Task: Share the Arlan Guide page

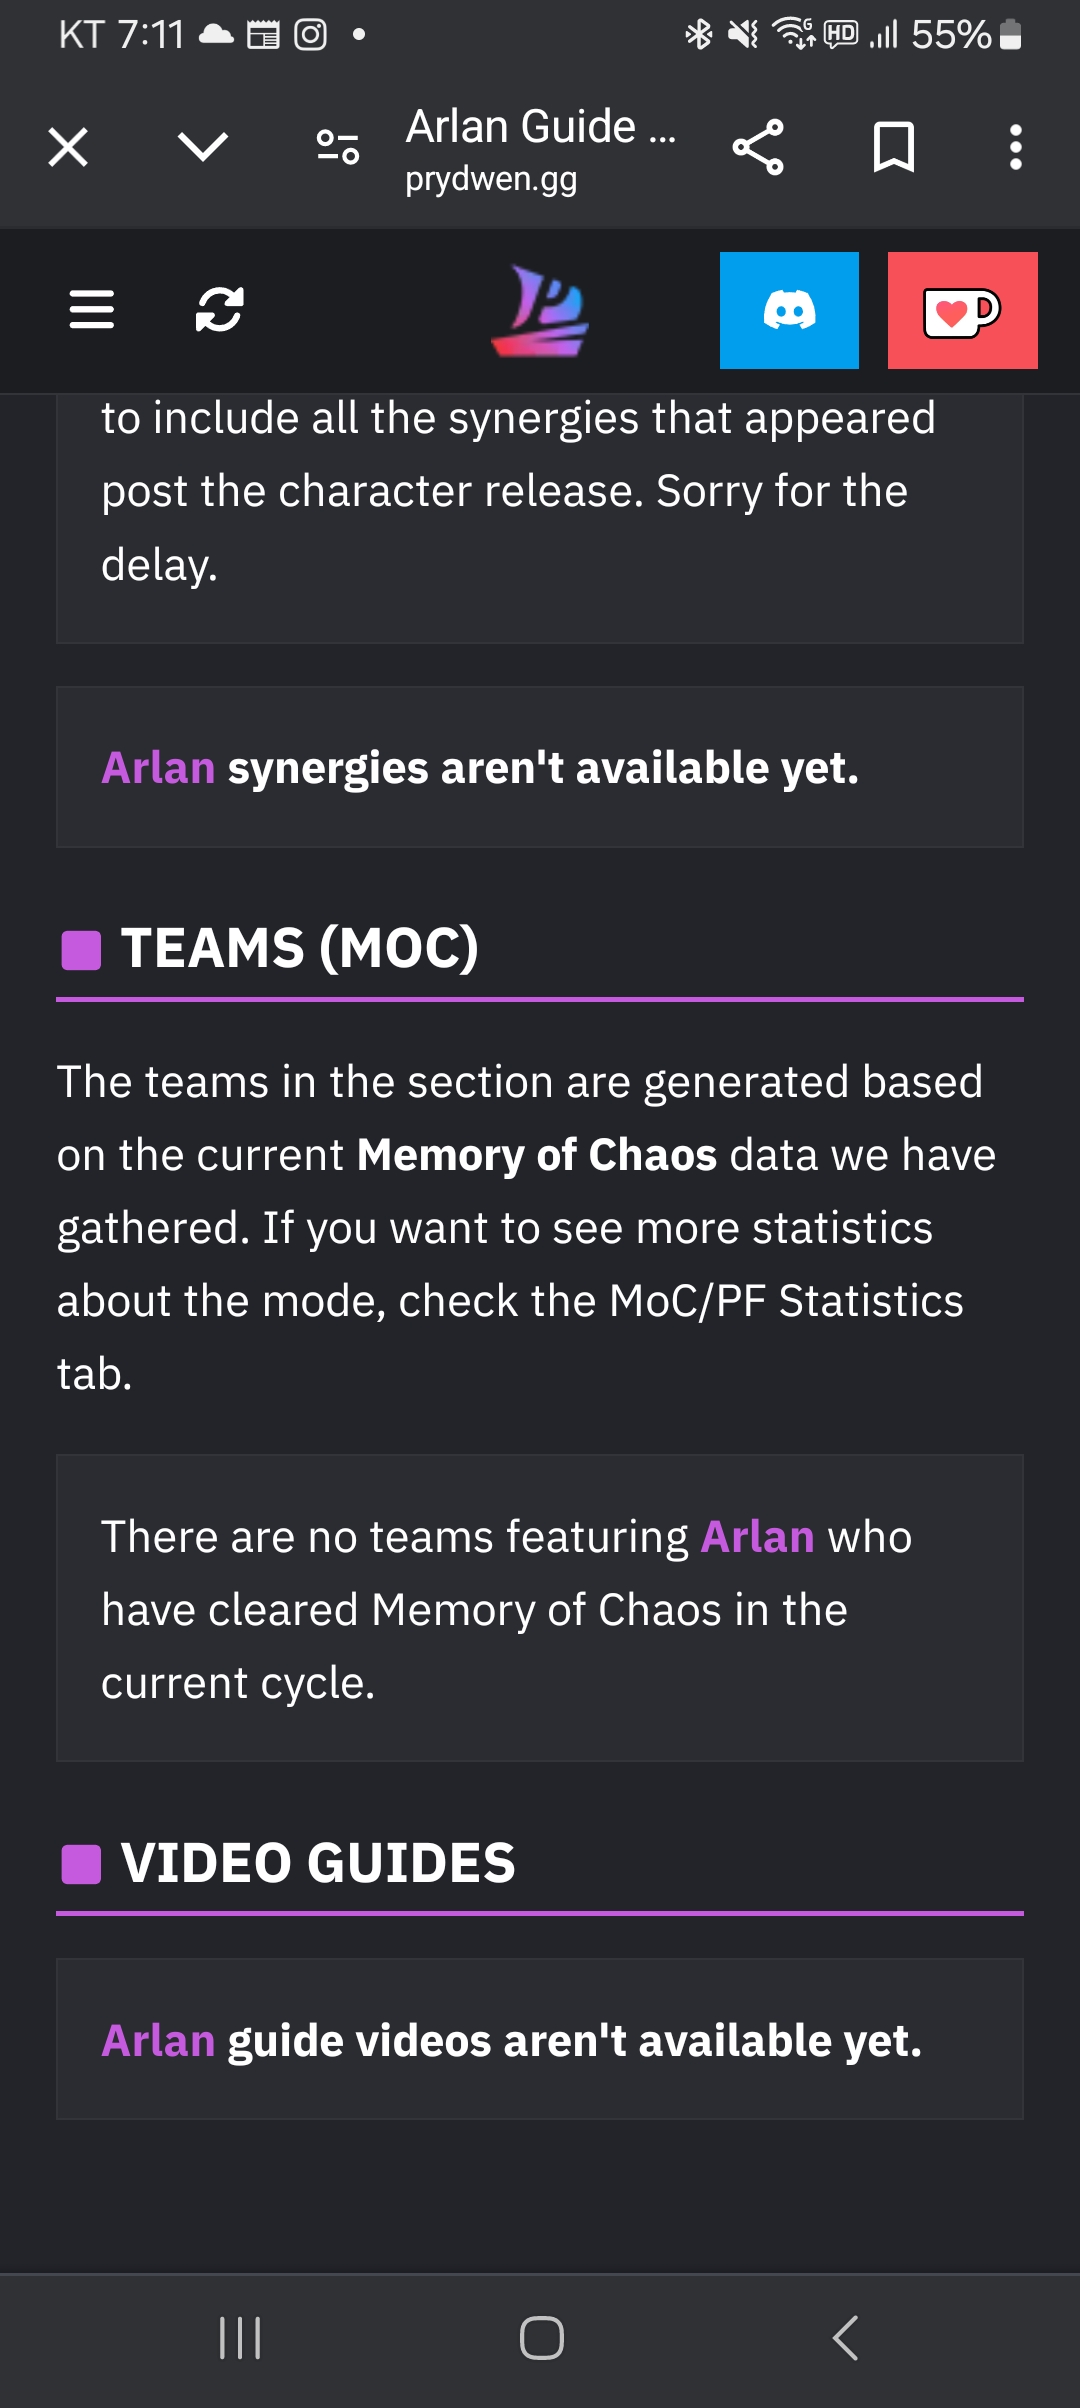Action: tap(758, 148)
